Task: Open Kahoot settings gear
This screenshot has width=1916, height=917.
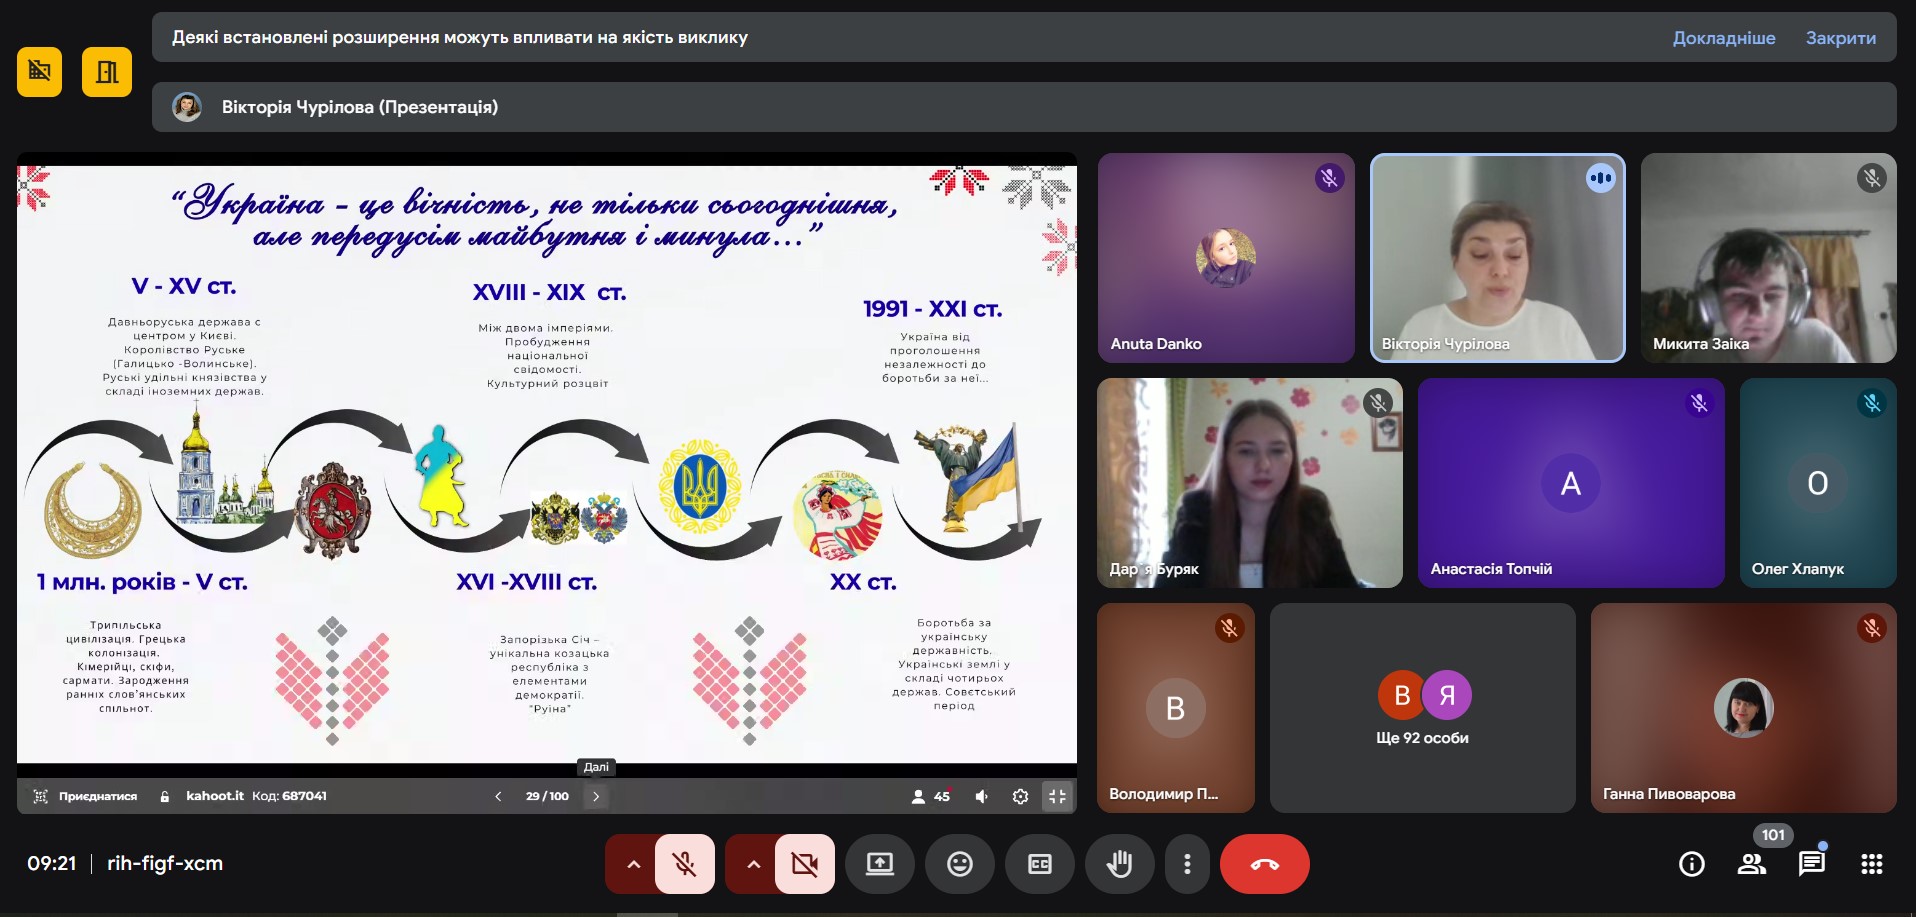Action: pos(1020,796)
